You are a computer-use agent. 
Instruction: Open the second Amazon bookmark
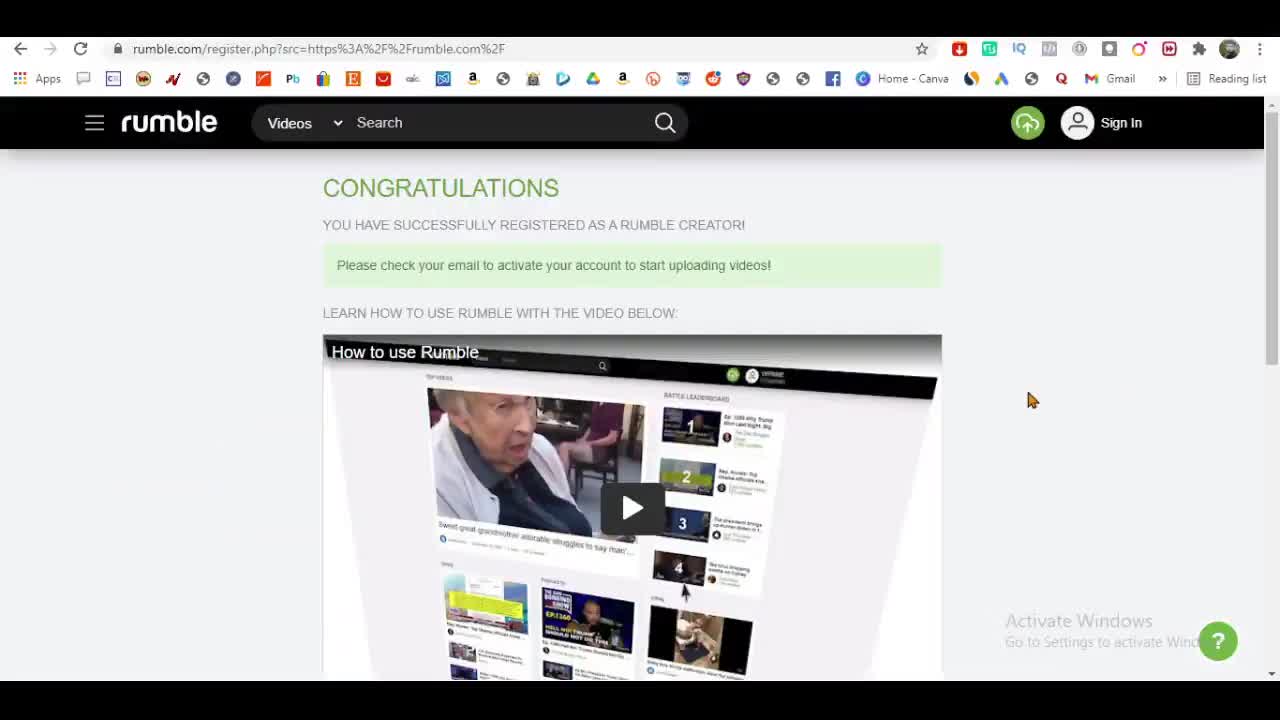[623, 79]
